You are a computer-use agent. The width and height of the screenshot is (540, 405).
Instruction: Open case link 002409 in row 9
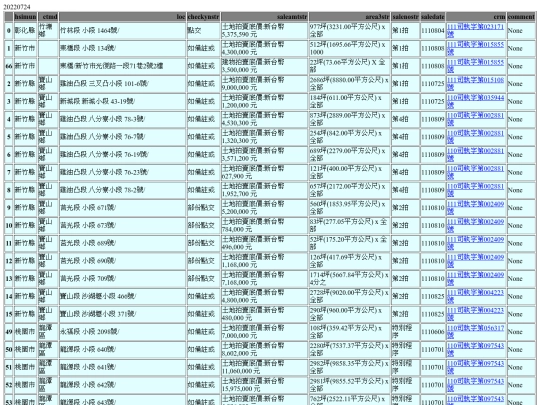tap(475, 208)
